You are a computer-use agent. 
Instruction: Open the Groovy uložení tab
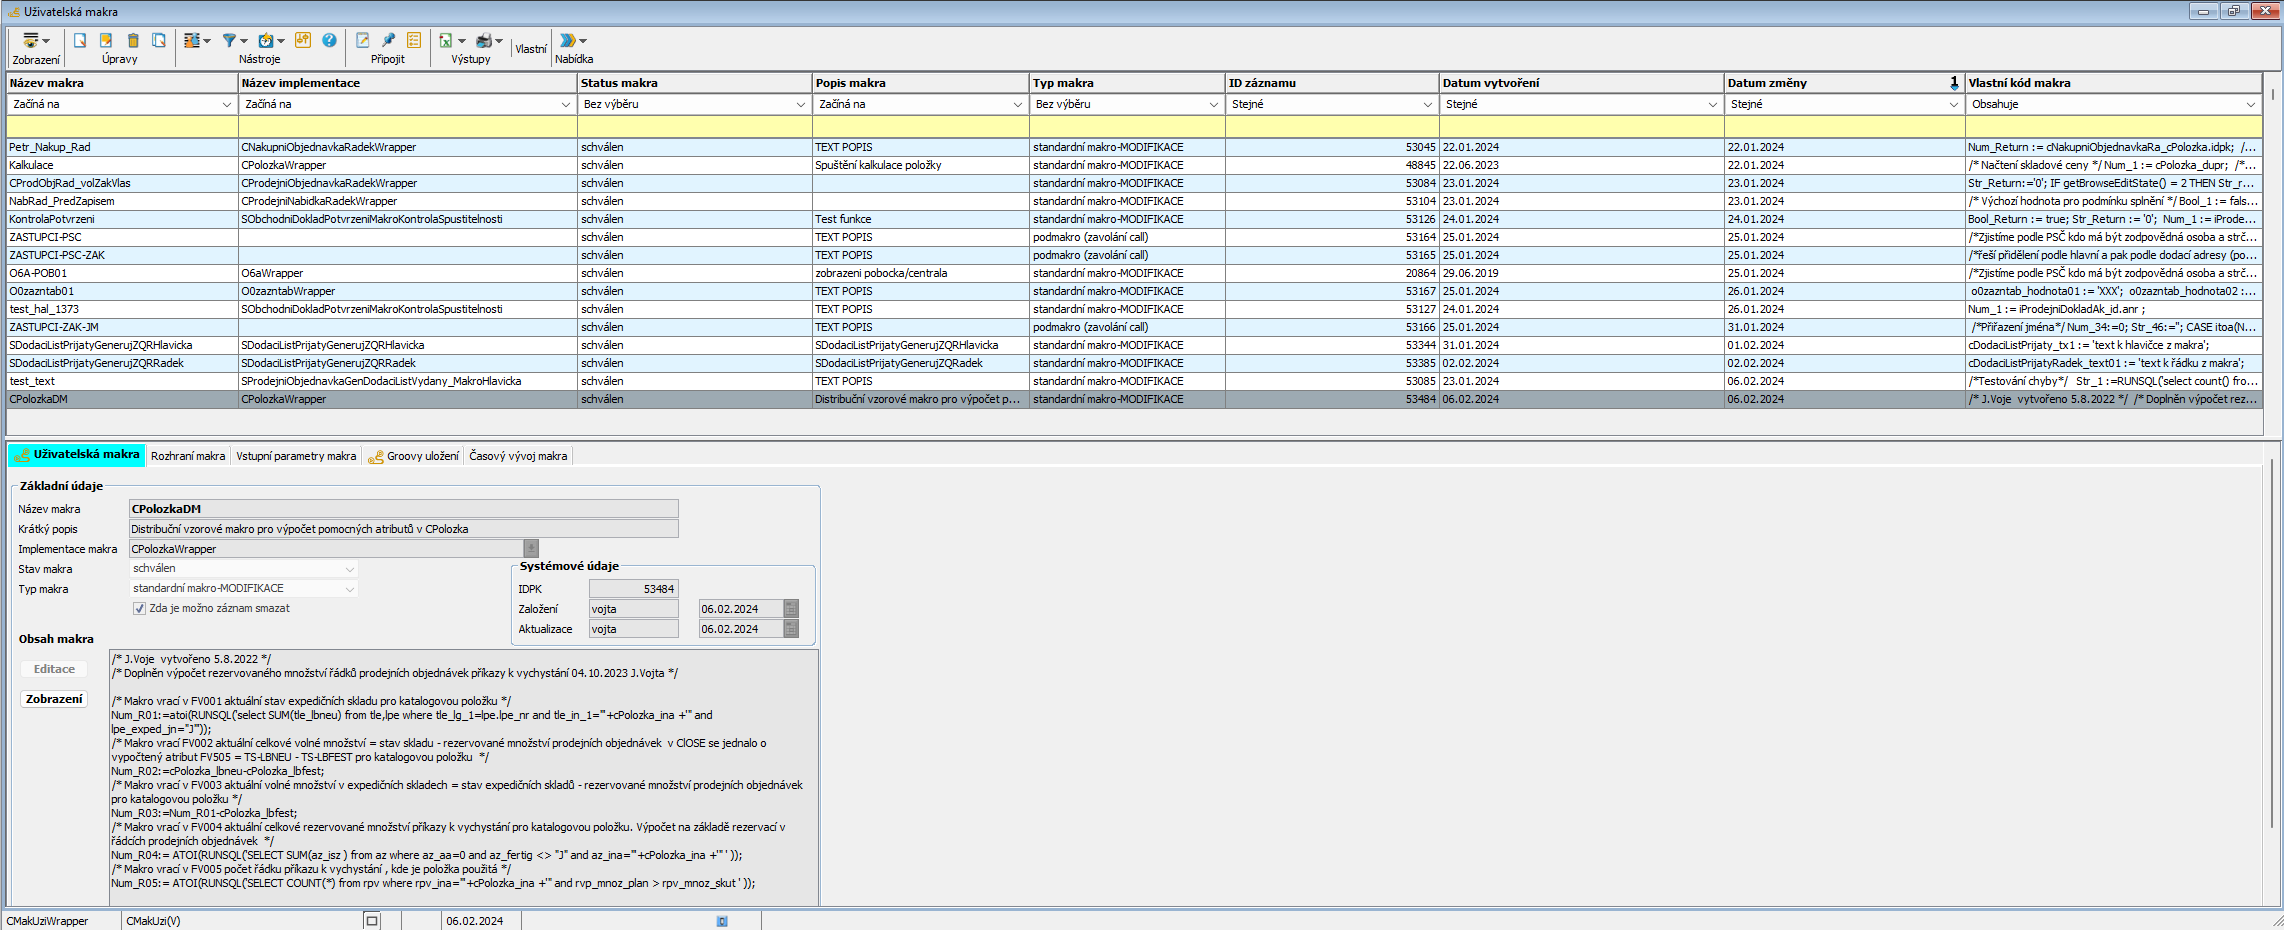click(414, 456)
